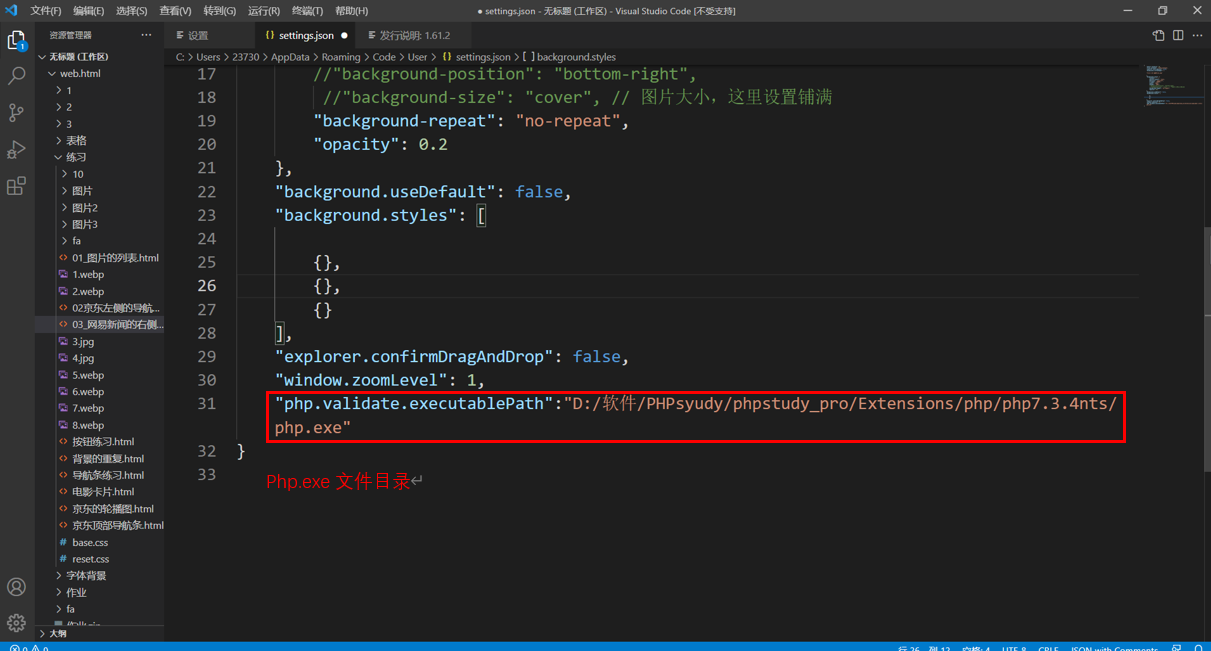Image resolution: width=1211 pixels, height=651 pixels.
Task: Open 编辑(E) menu
Action: pyautogui.click(x=88, y=11)
